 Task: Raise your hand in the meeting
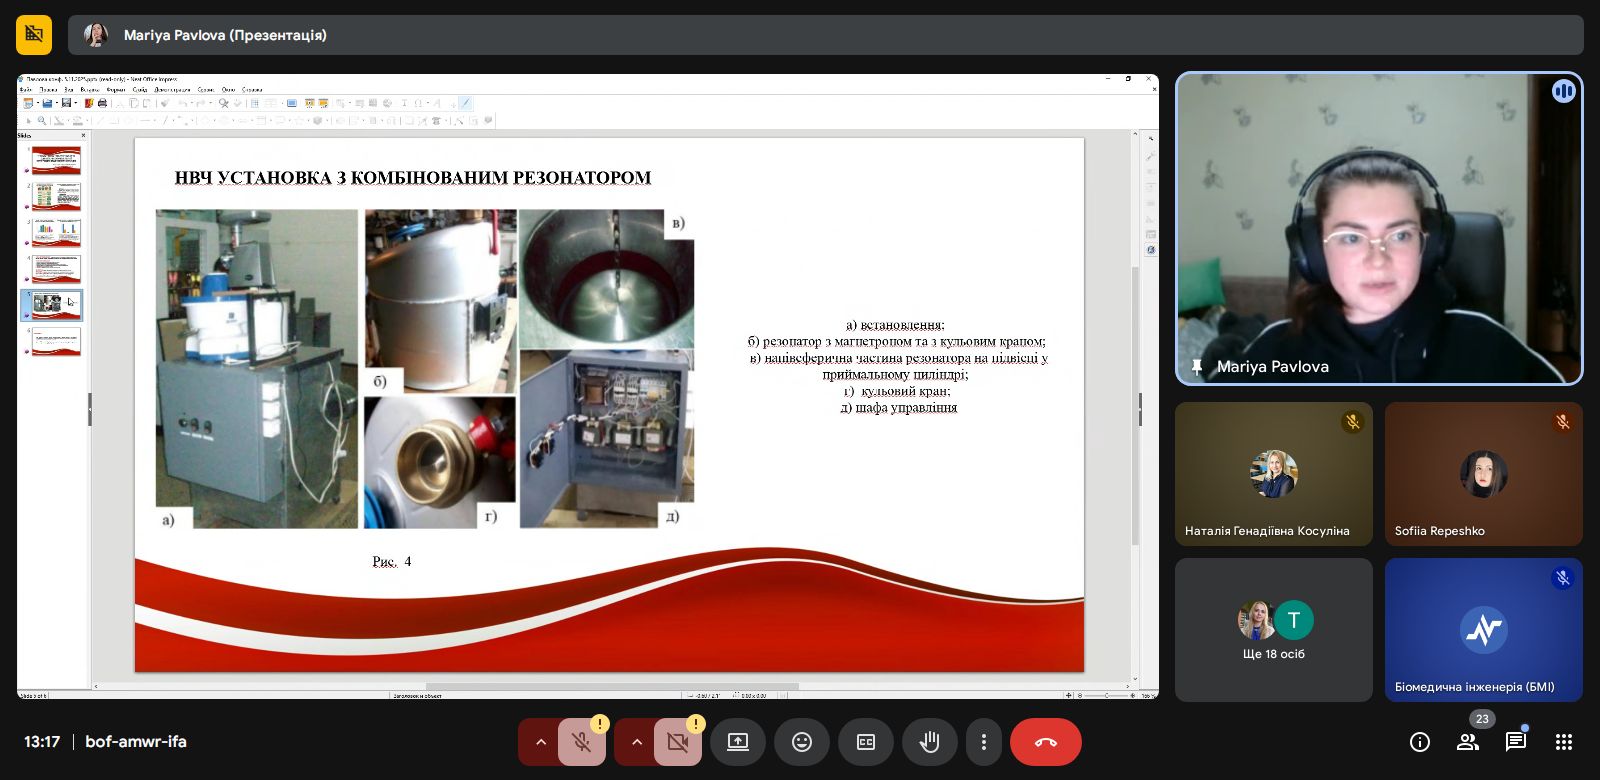929,742
